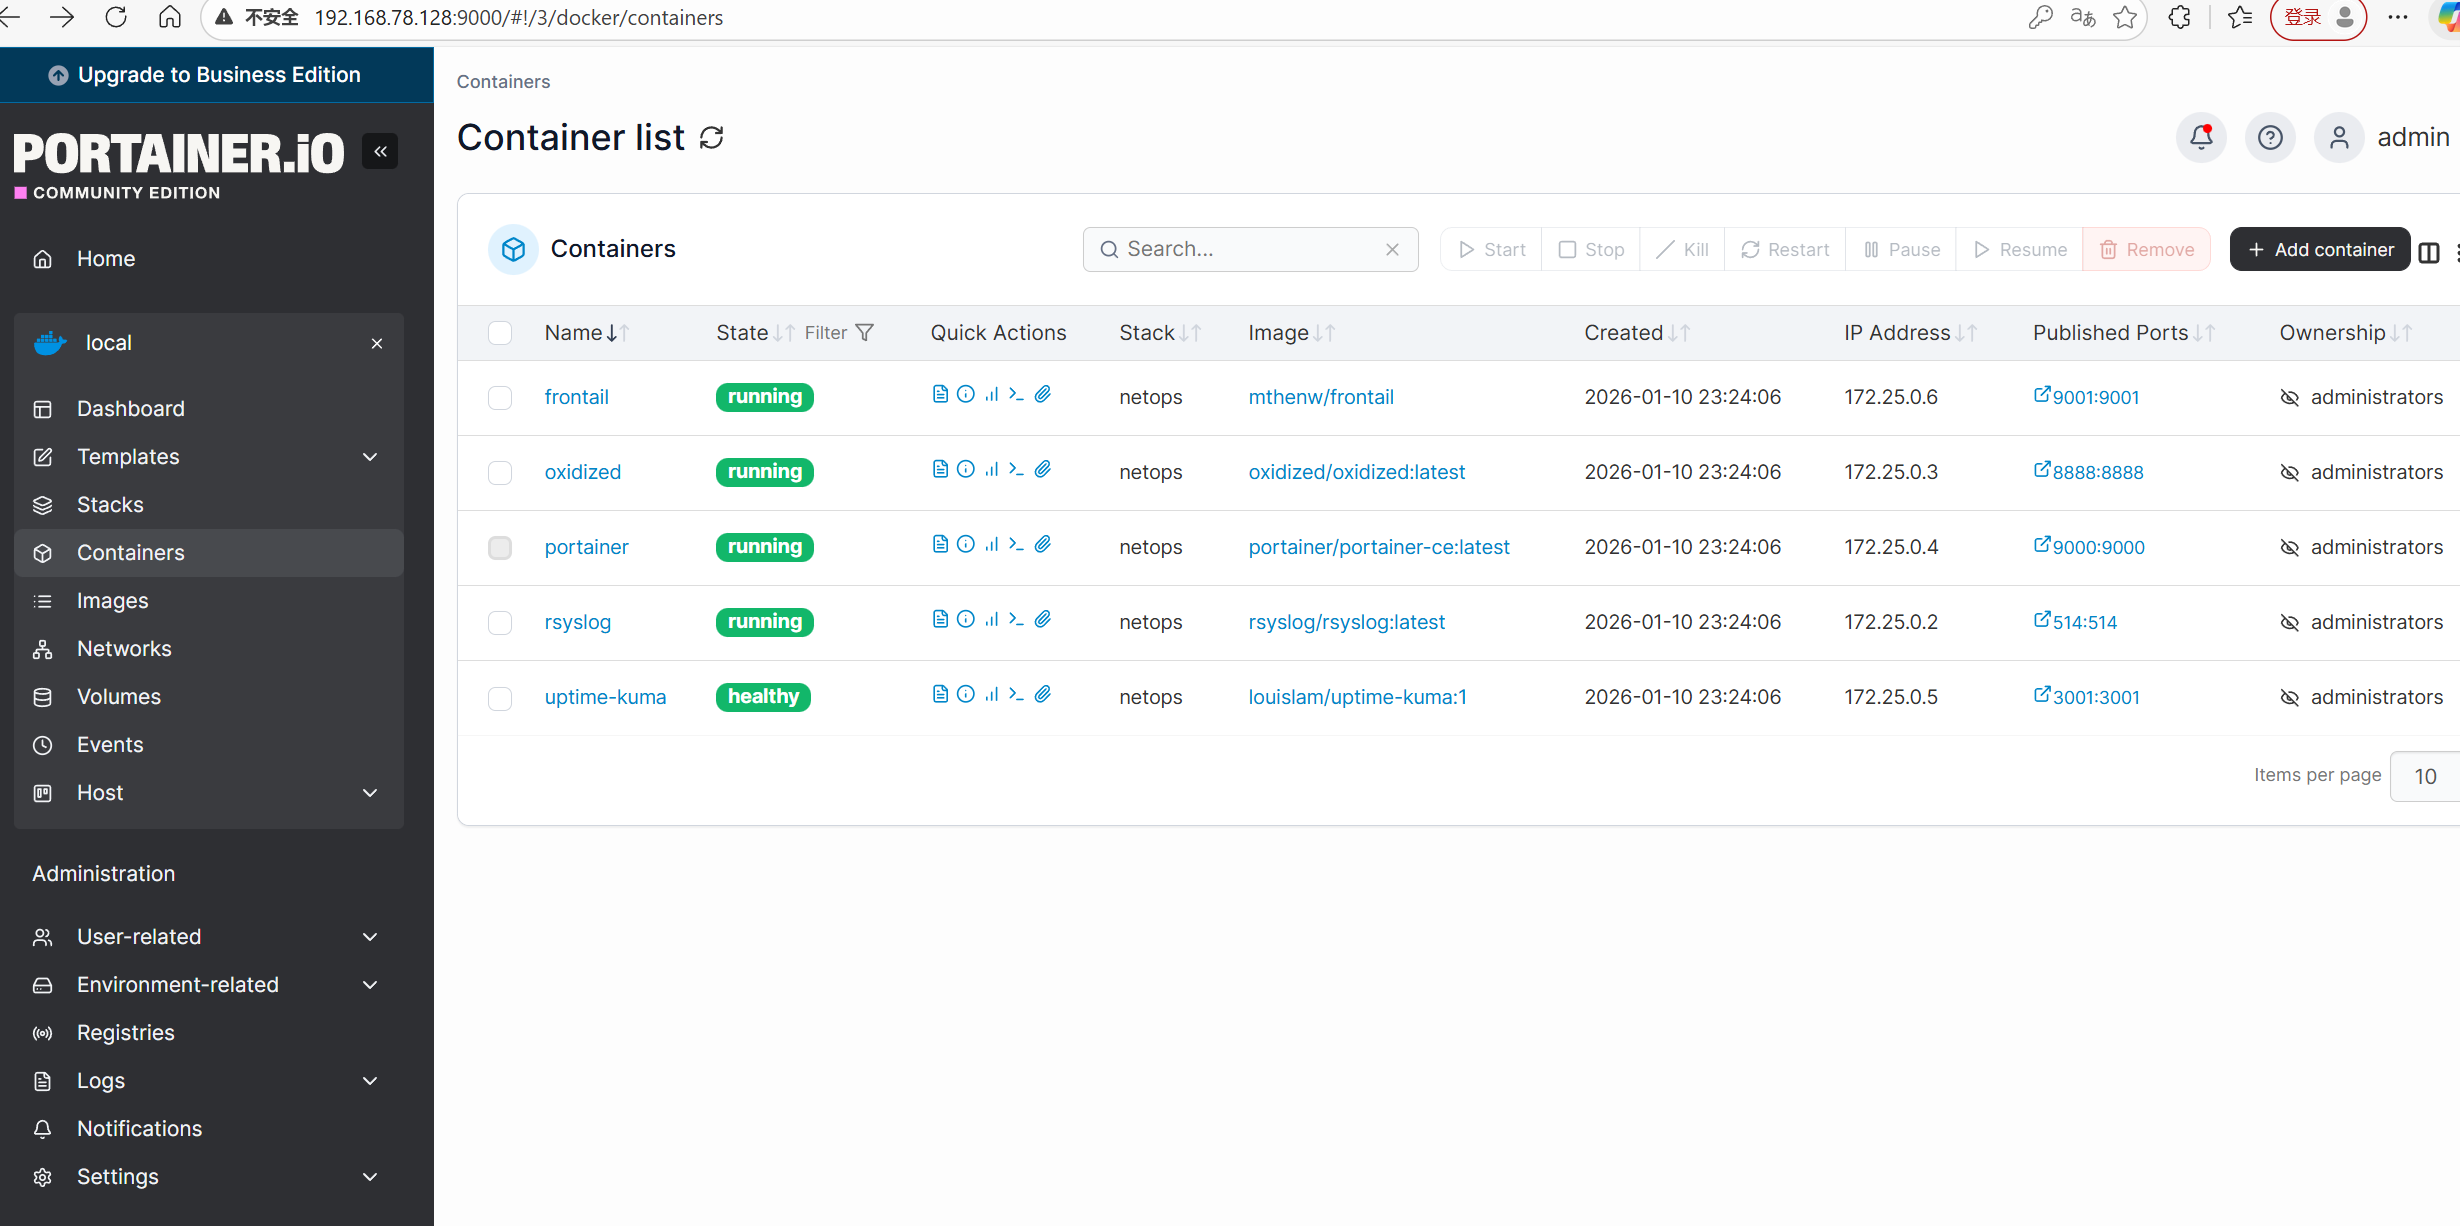Screen dimensions: 2460x1226
Task: Open published port 3001:3001 link
Action: (2086, 697)
